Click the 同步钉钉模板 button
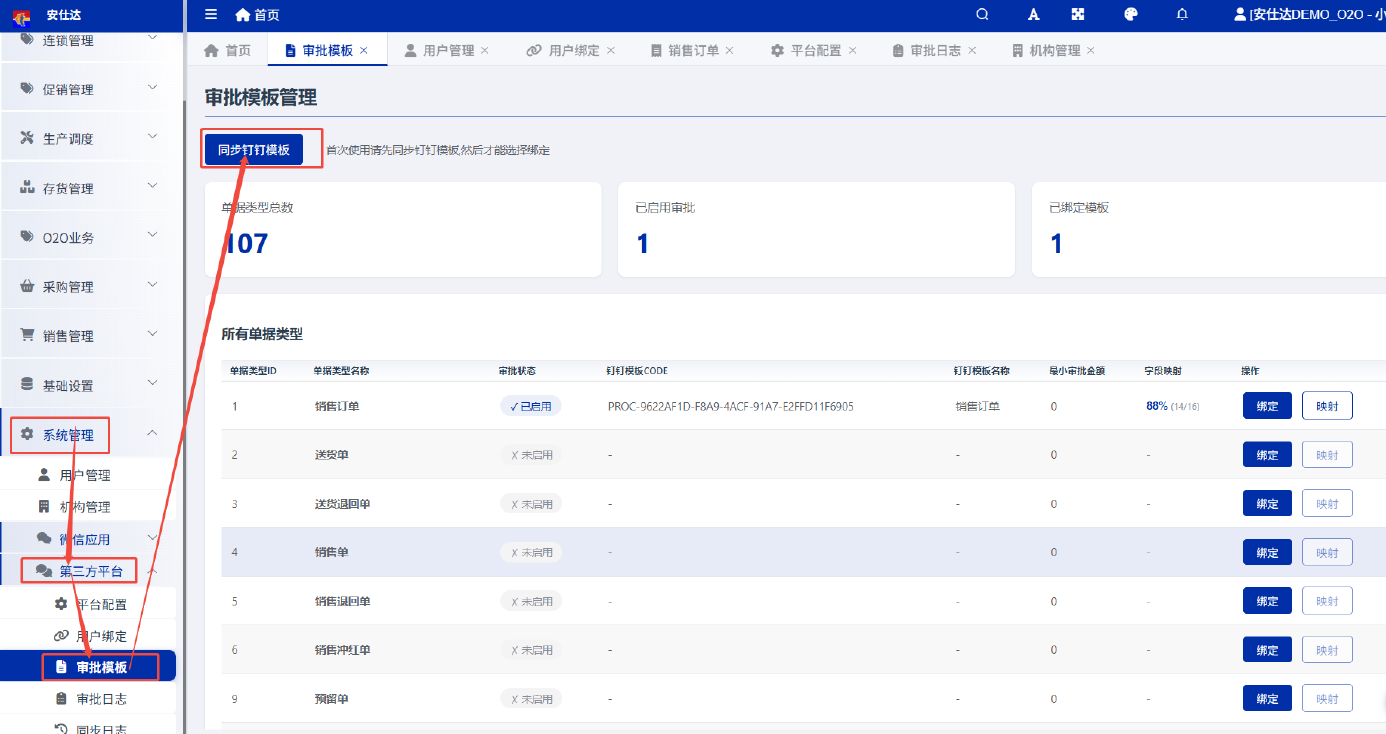The height and width of the screenshot is (734, 1386). 254,150
